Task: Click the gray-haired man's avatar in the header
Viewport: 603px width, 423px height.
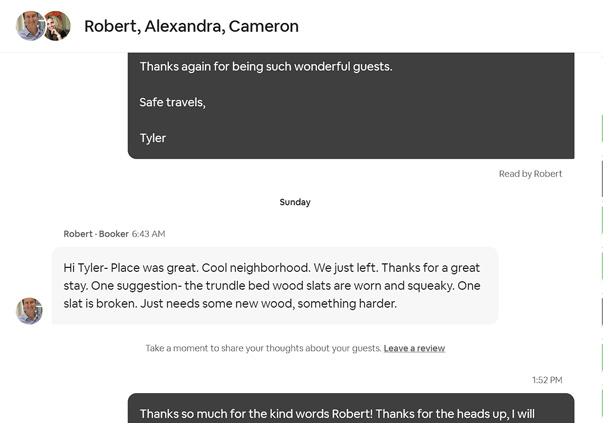Action: [x=29, y=26]
